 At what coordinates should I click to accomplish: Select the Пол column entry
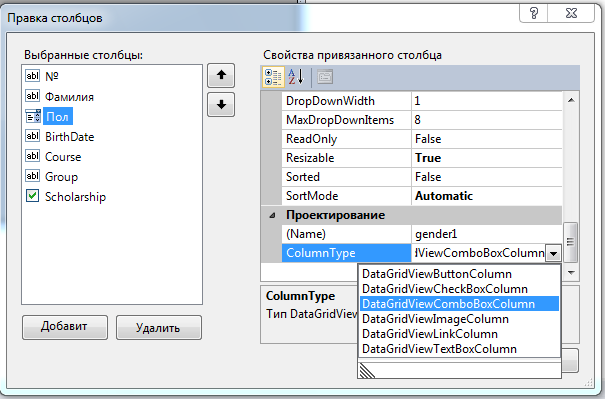coord(57,117)
